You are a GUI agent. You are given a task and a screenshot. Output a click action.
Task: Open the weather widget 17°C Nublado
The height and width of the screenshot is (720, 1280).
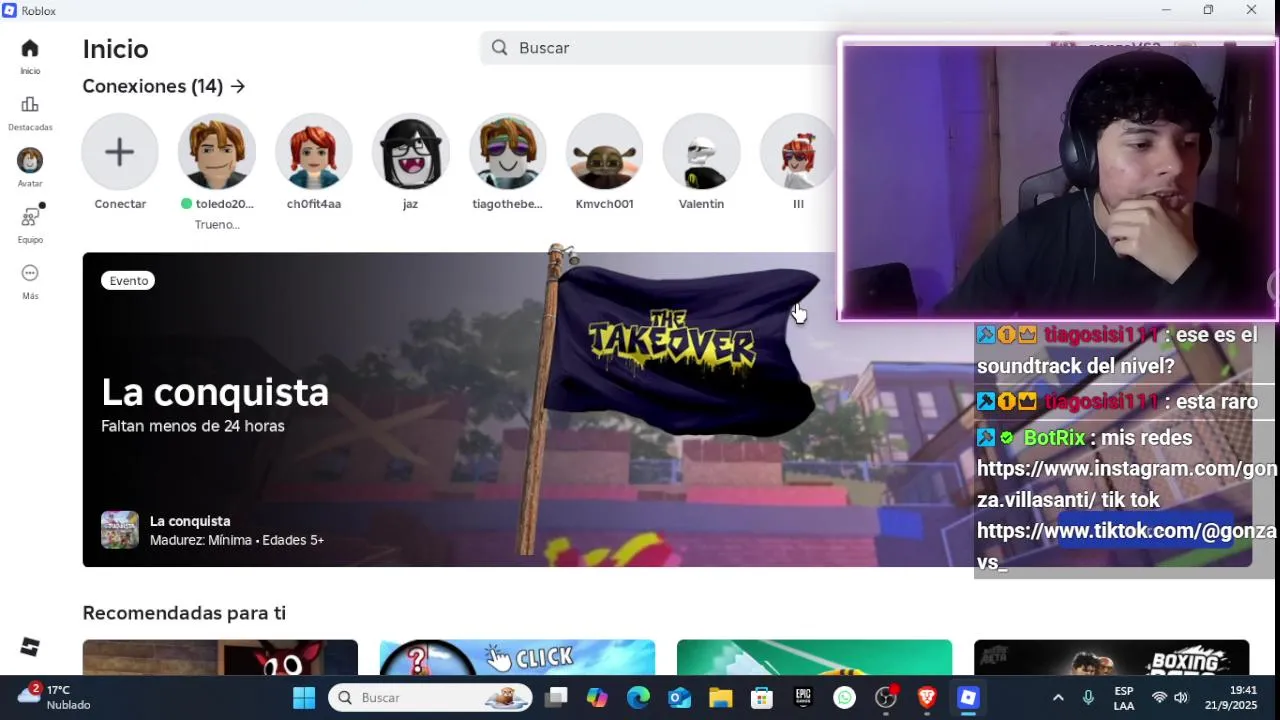[55, 697]
